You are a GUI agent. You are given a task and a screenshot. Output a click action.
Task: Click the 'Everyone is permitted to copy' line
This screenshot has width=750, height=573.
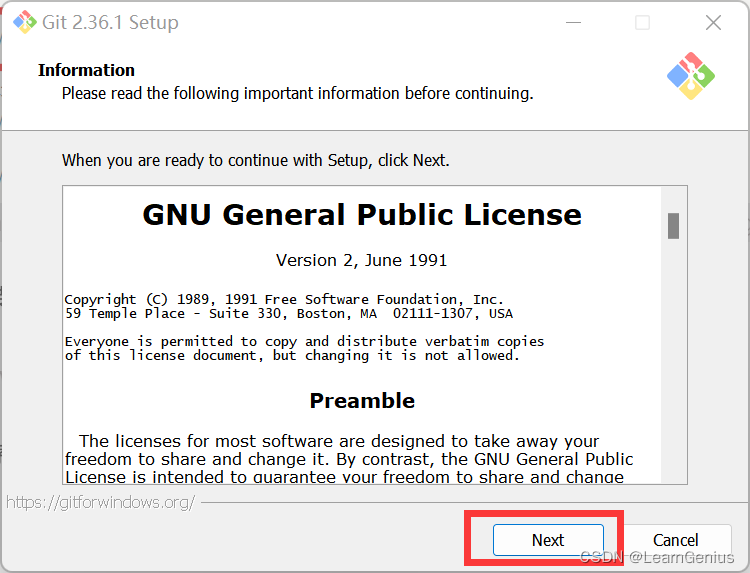click(x=304, y=342)
